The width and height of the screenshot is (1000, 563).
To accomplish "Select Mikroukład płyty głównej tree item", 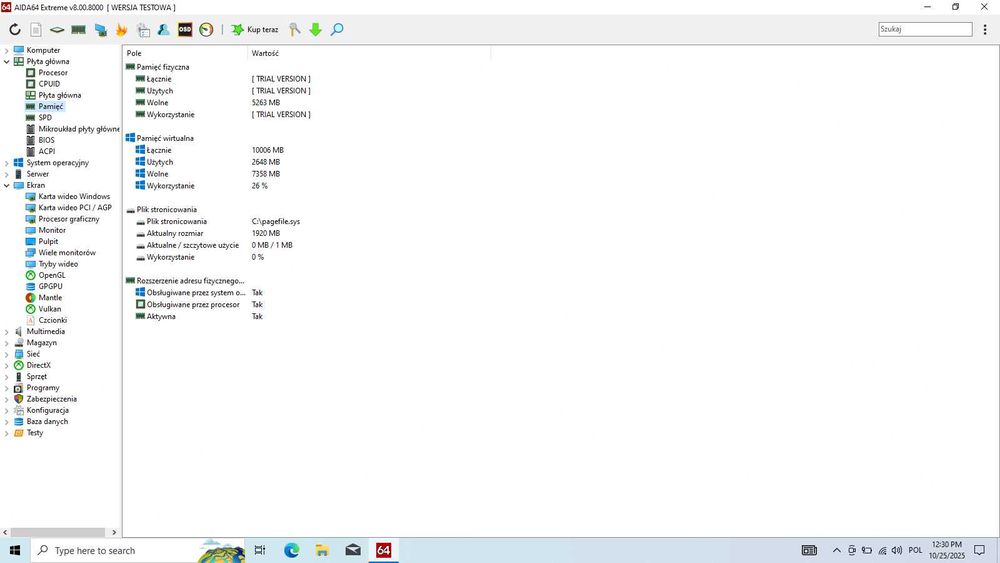I will [78, 129].
